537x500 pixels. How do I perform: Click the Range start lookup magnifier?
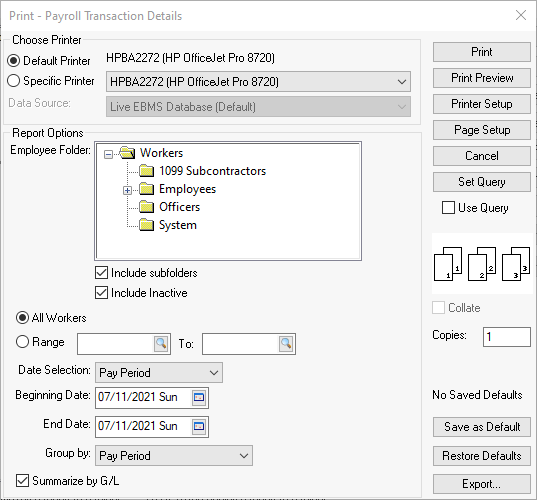point(161,343)
